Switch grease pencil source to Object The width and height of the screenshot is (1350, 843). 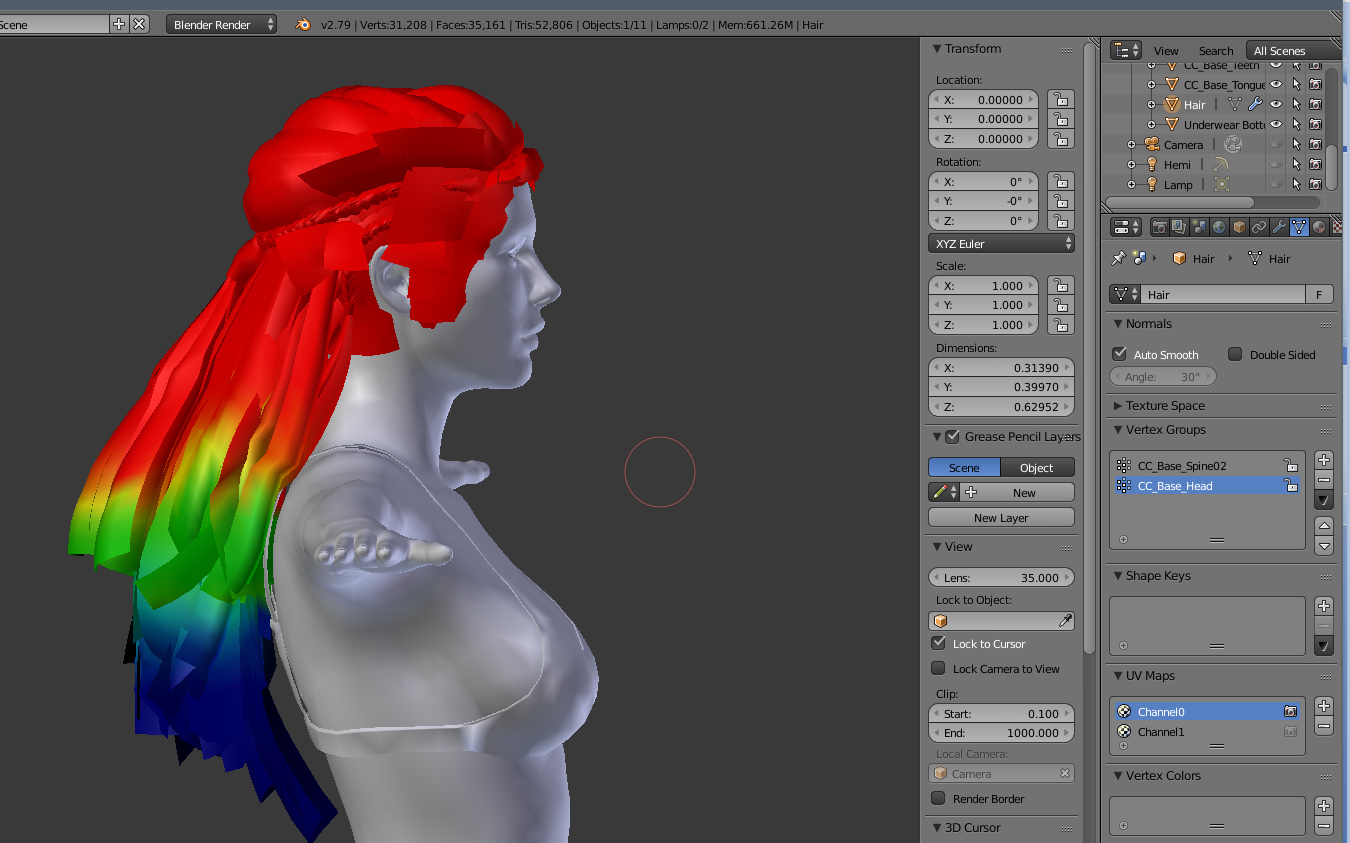1037,467
